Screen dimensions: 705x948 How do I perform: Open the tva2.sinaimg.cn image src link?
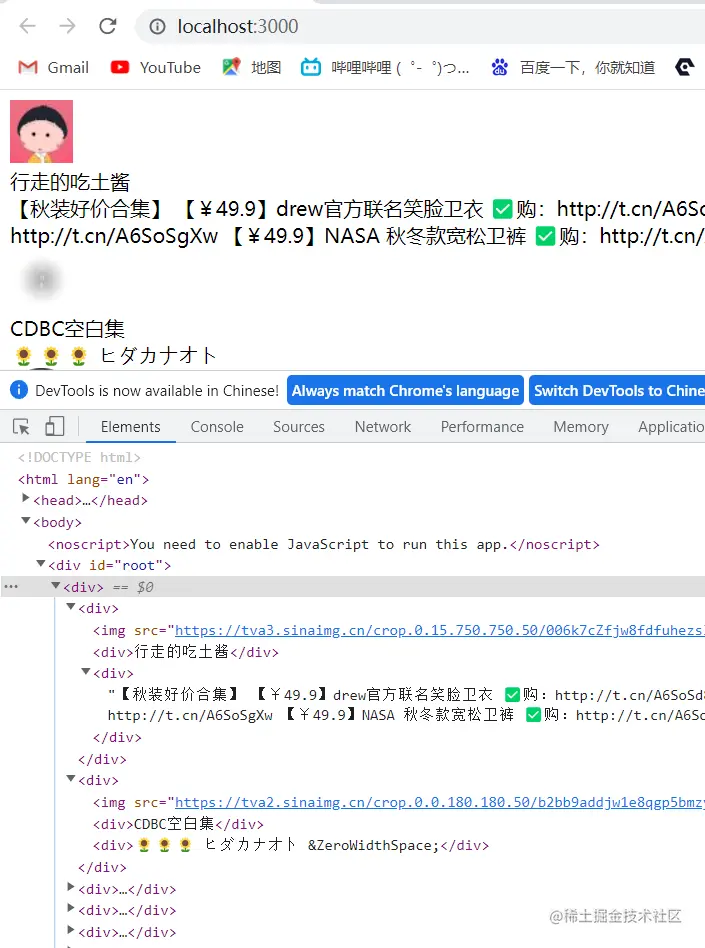click(x=440, y=802)
